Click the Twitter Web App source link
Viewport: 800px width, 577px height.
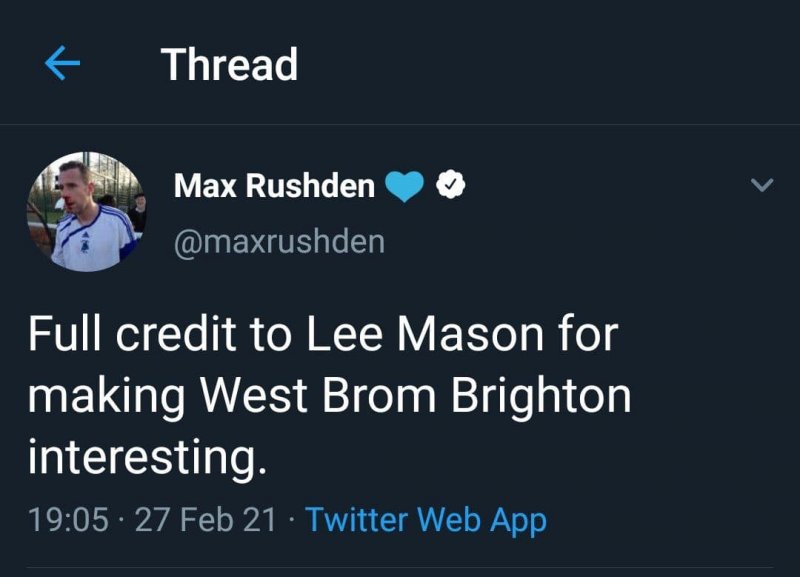(x=425, y=520)
